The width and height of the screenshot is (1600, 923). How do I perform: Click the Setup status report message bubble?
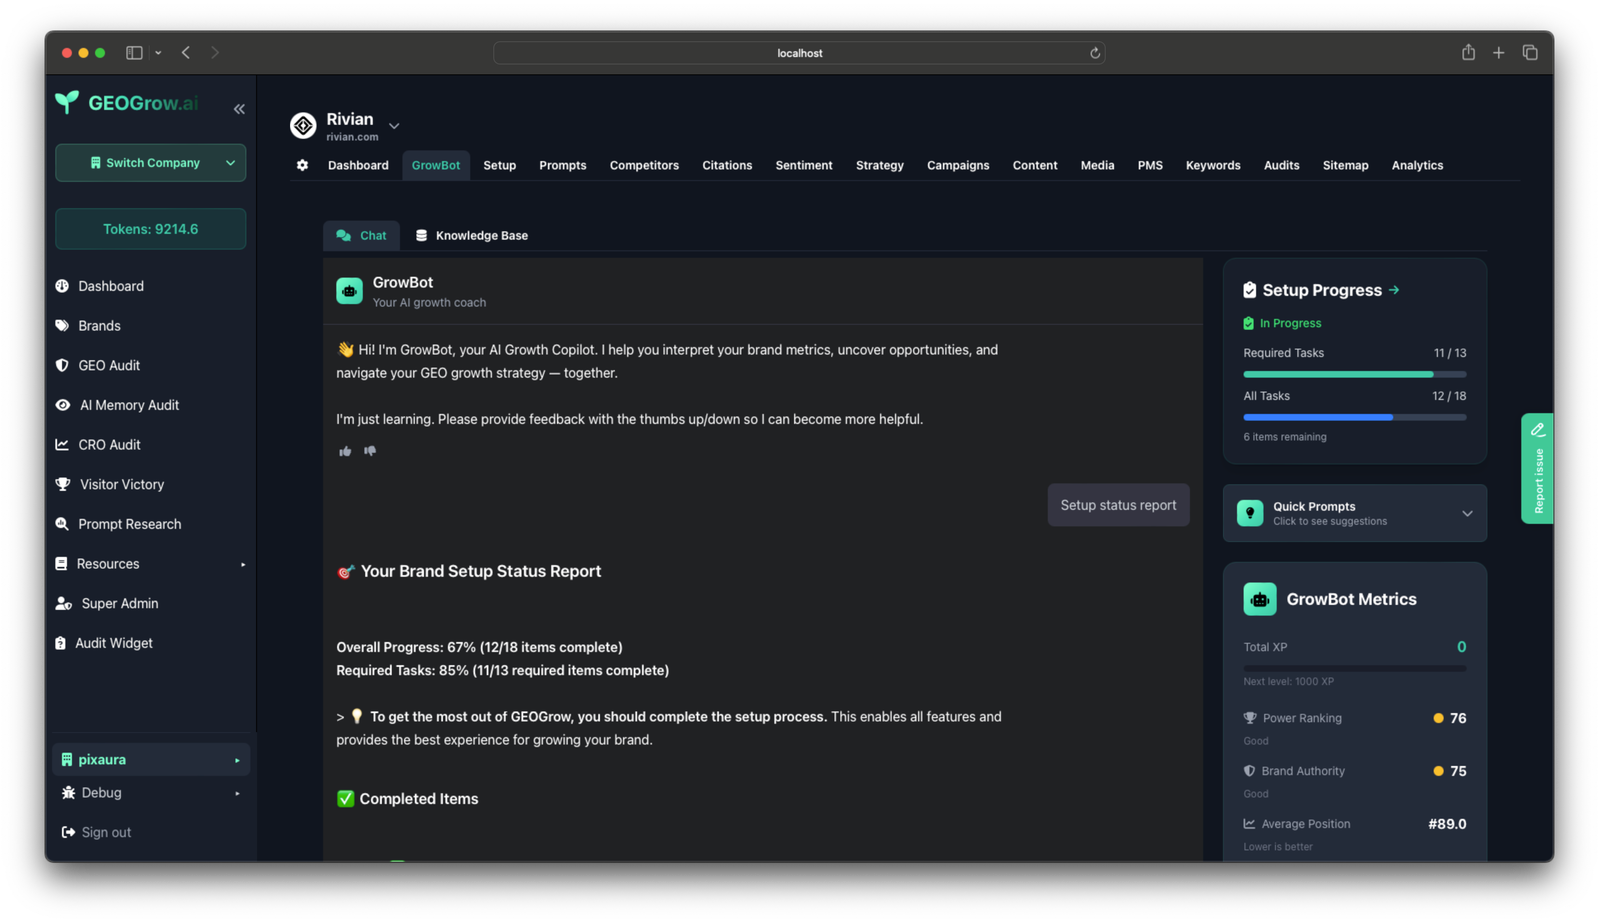pos(1118,505)
